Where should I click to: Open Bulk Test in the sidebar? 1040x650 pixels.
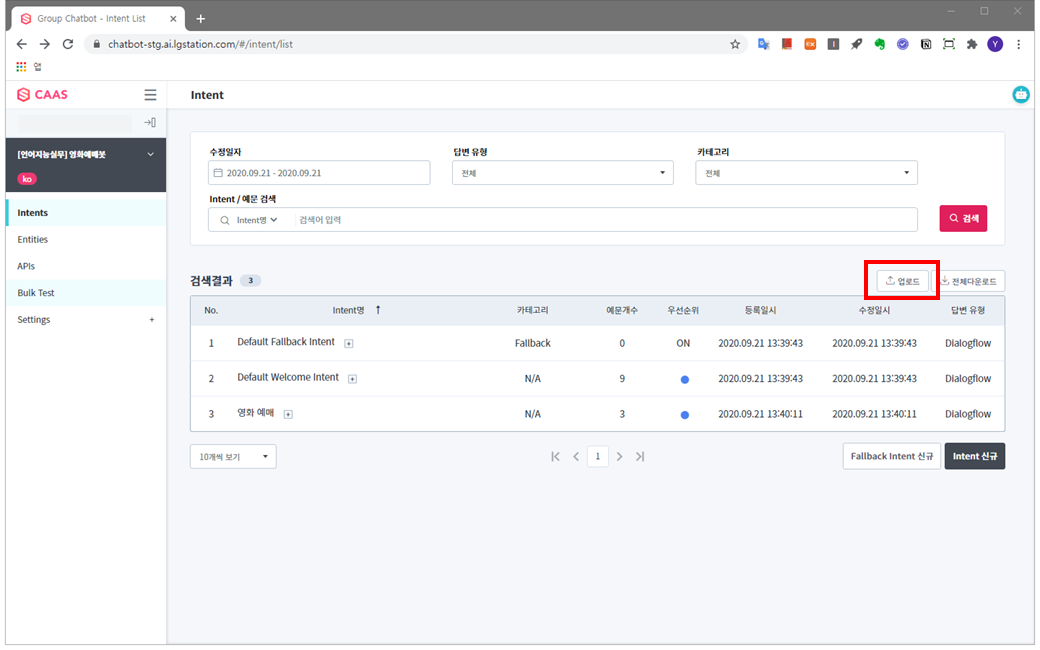(36, 293)
